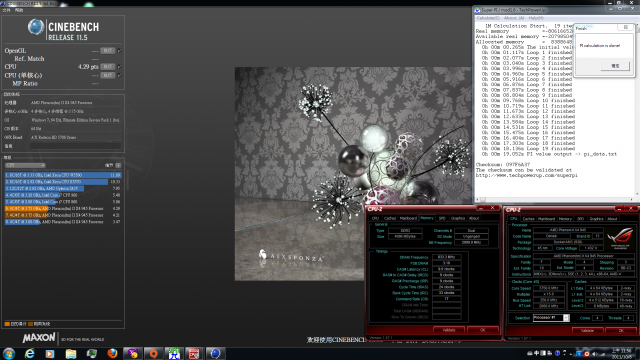Open the Help menu in Super PI

[x=536, y=18]
